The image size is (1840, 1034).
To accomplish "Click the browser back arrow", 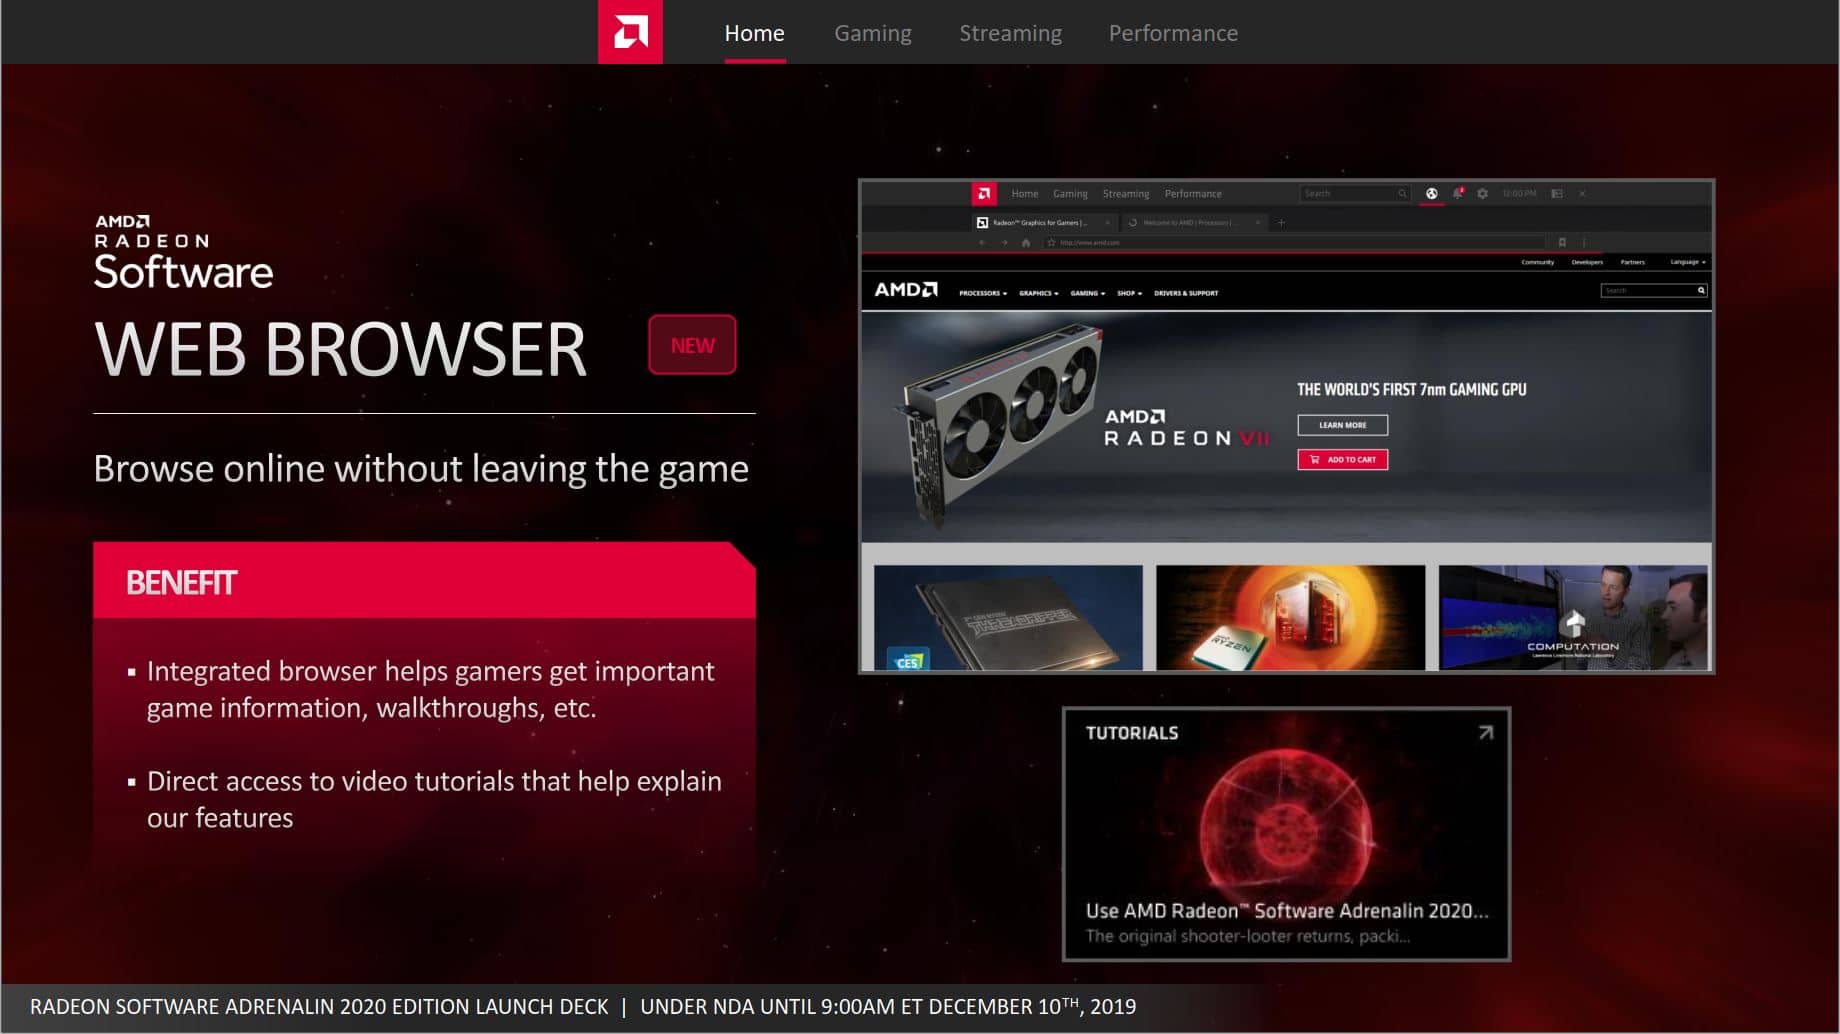I will pyautogui.click(x=982, y=243).
